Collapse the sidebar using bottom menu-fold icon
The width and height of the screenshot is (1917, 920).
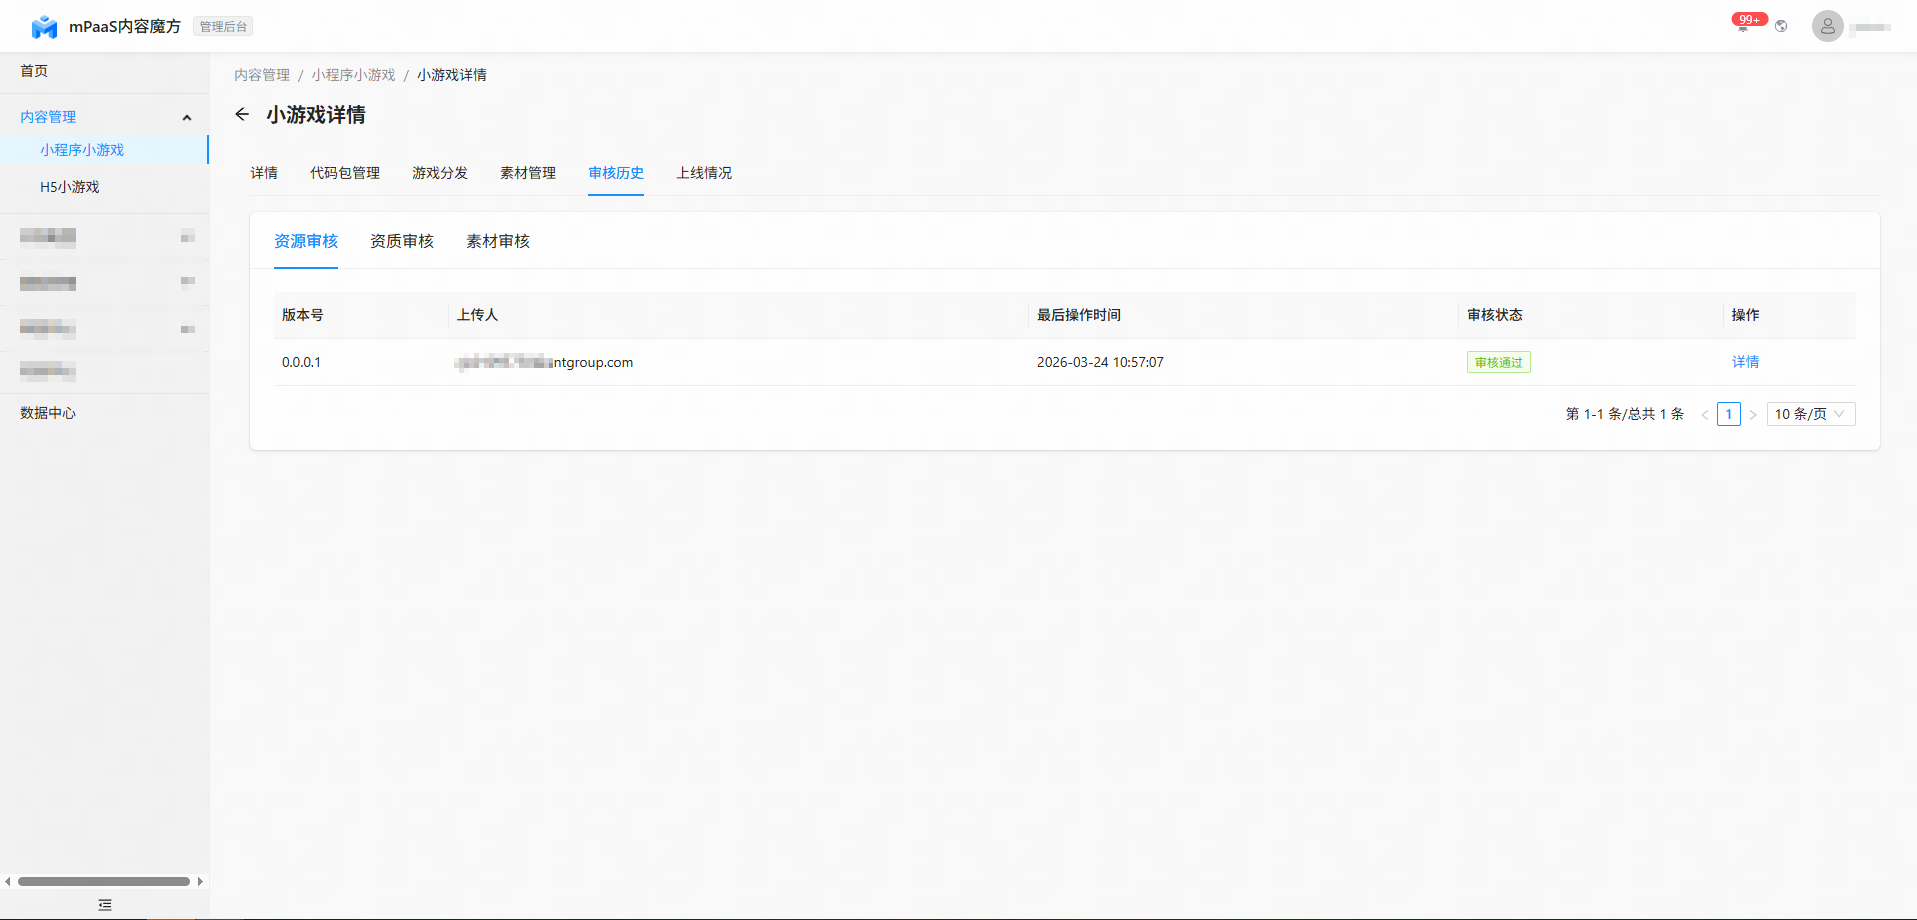point(105,905)
